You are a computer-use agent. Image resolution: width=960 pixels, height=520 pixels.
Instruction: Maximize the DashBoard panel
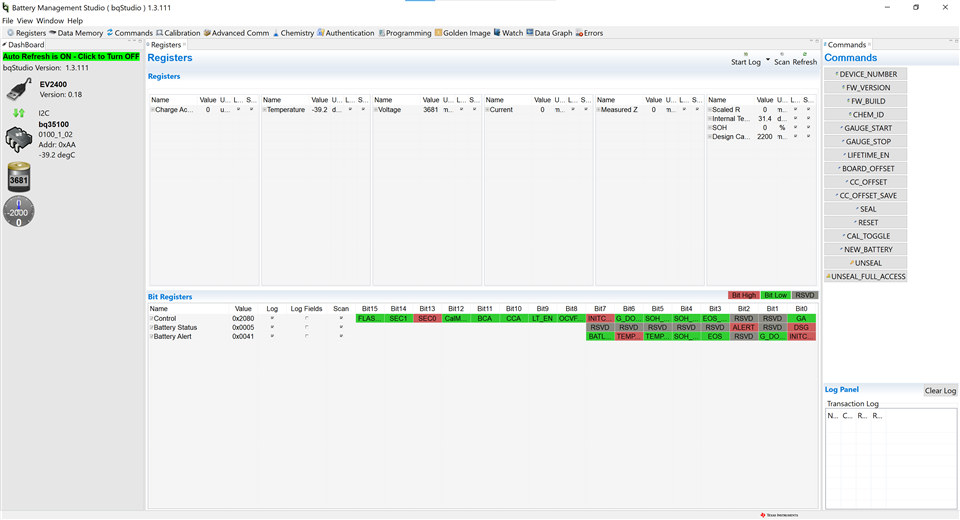point(138,42)
